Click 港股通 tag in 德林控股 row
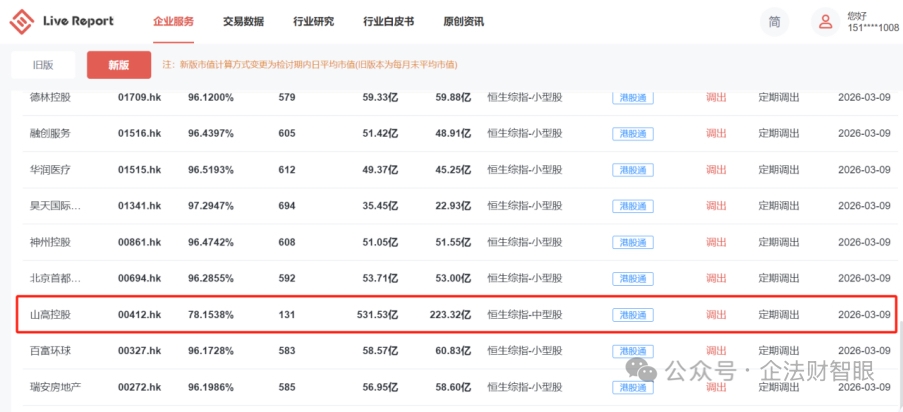Viewport: 903px width, 412px height. tap(633, 98)
